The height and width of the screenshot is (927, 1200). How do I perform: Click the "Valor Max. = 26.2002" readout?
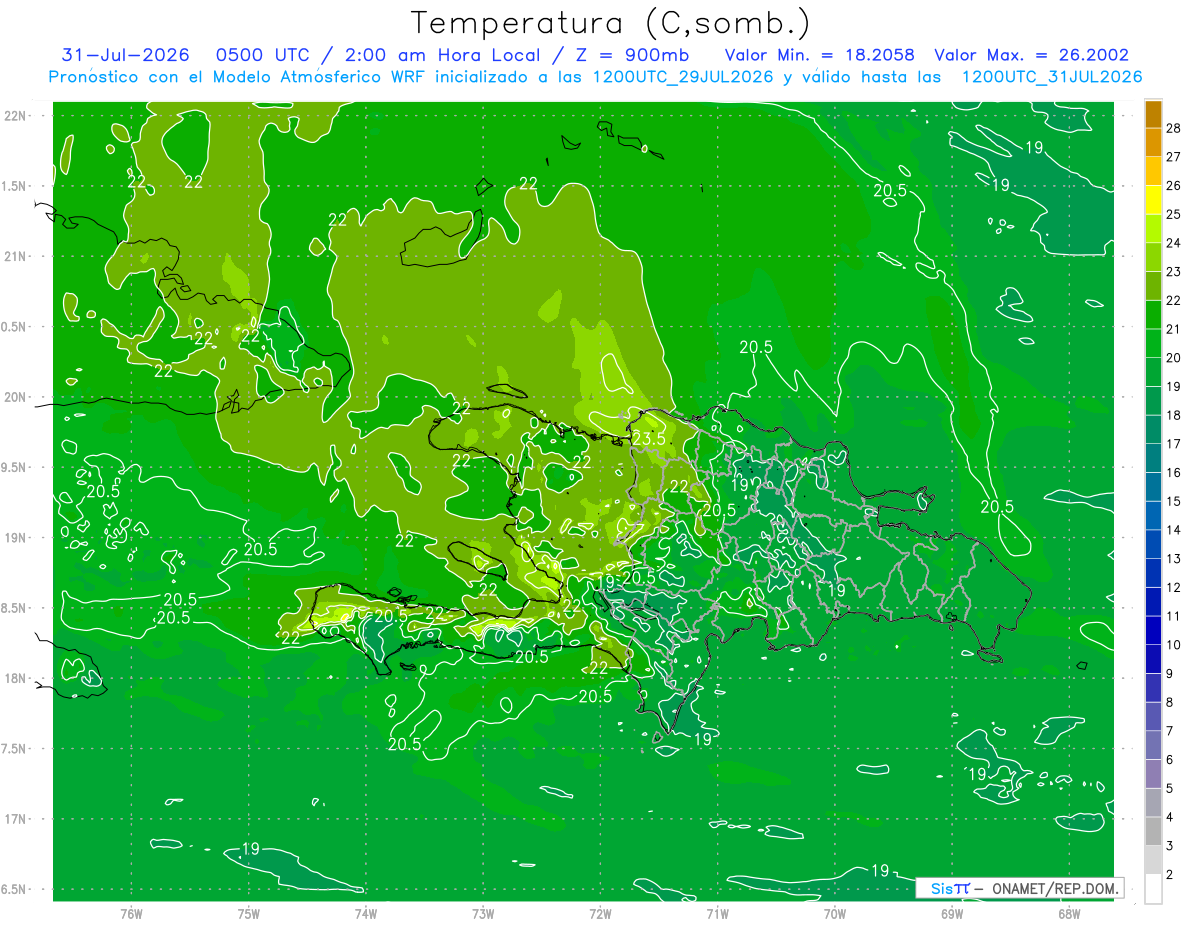click(1031, 55)
